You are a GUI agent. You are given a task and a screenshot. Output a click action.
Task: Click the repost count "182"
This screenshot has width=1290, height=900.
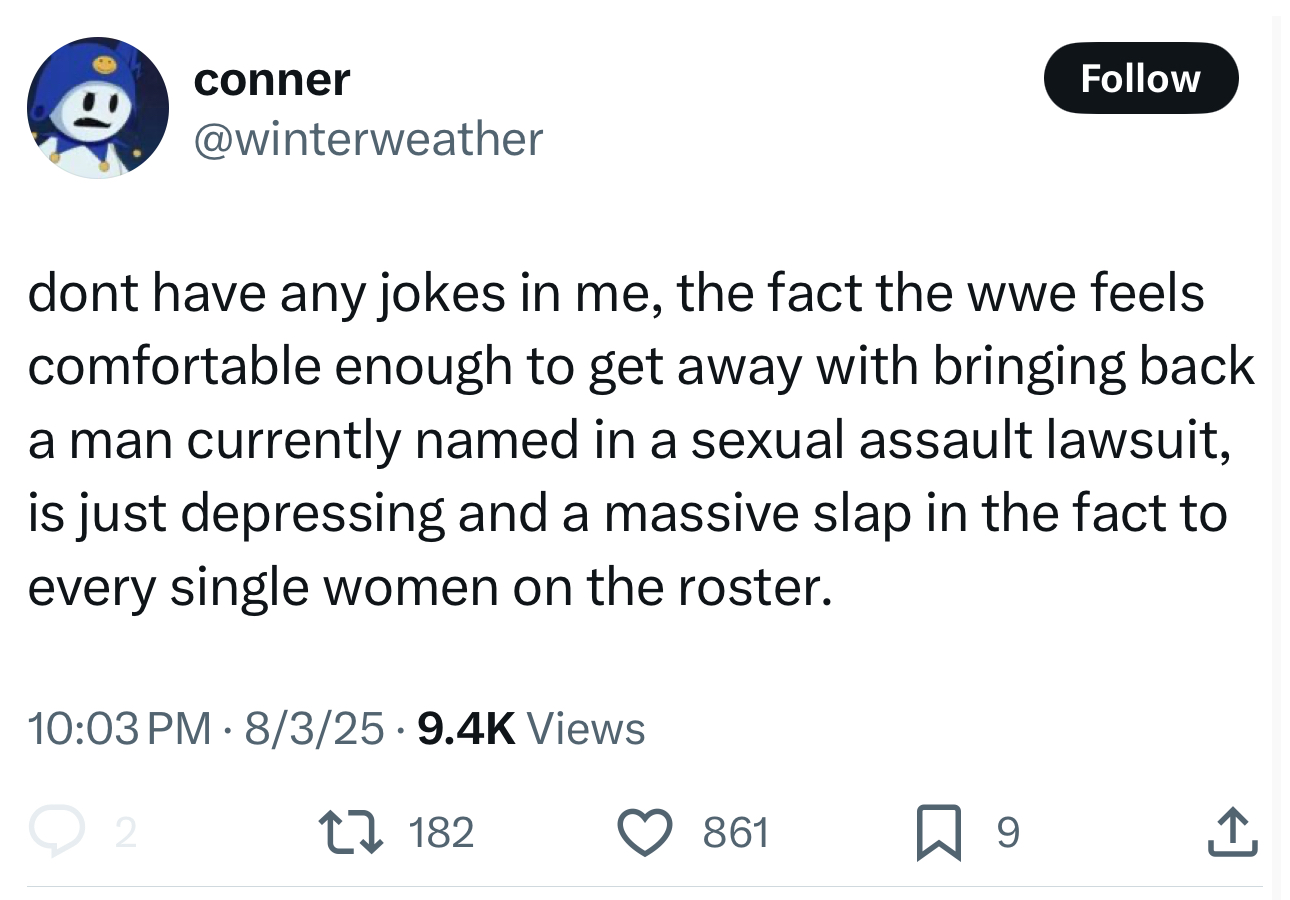pos(440,831)
